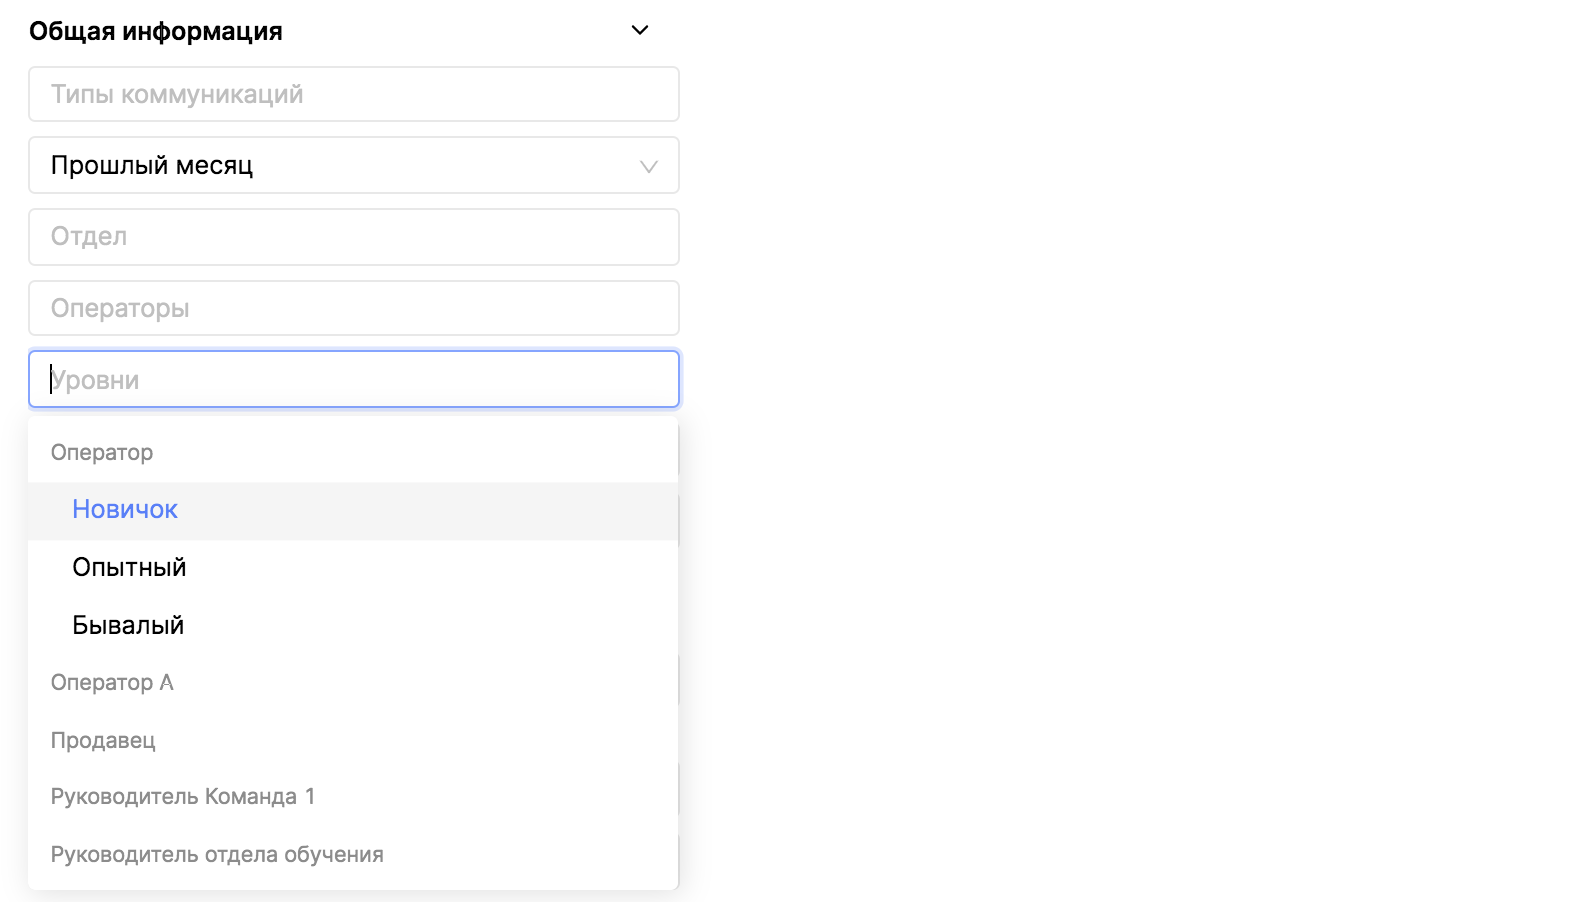Click the Оператор А group label

click(112, 683)
